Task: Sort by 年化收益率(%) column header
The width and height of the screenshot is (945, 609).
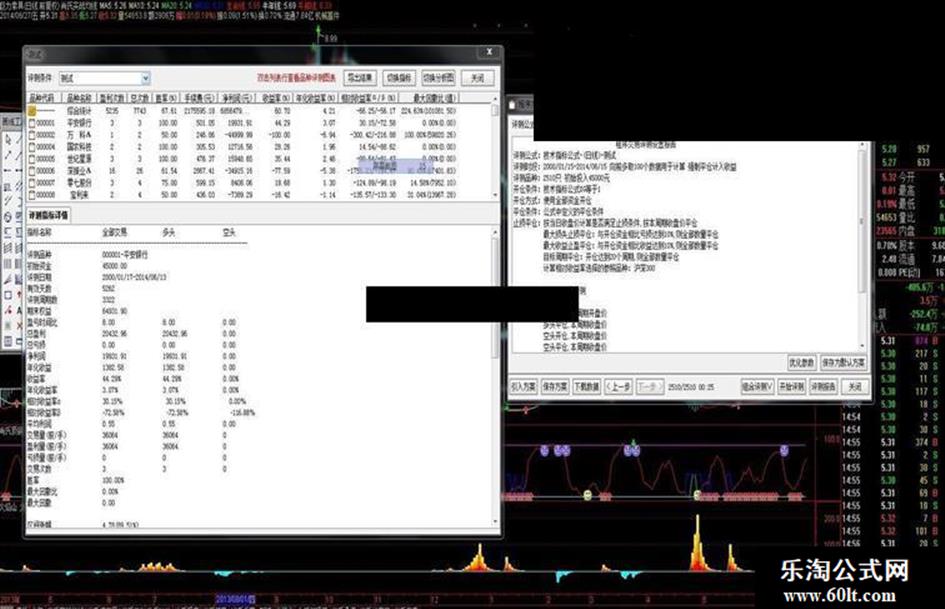Action: (315, 98)
